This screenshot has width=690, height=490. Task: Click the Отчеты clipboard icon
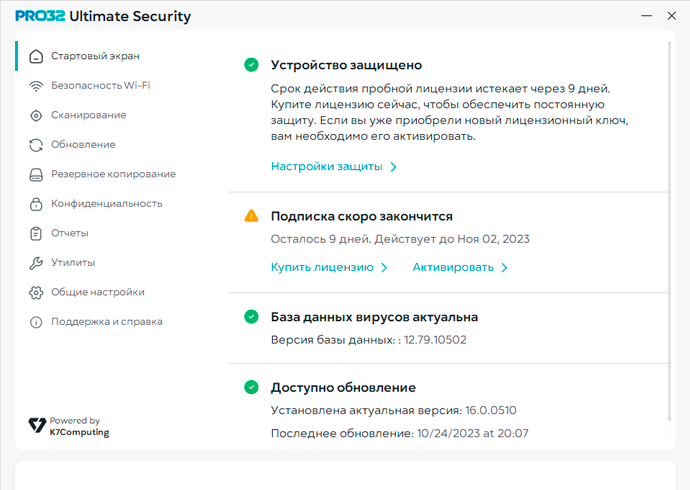[x=36, y=233]
